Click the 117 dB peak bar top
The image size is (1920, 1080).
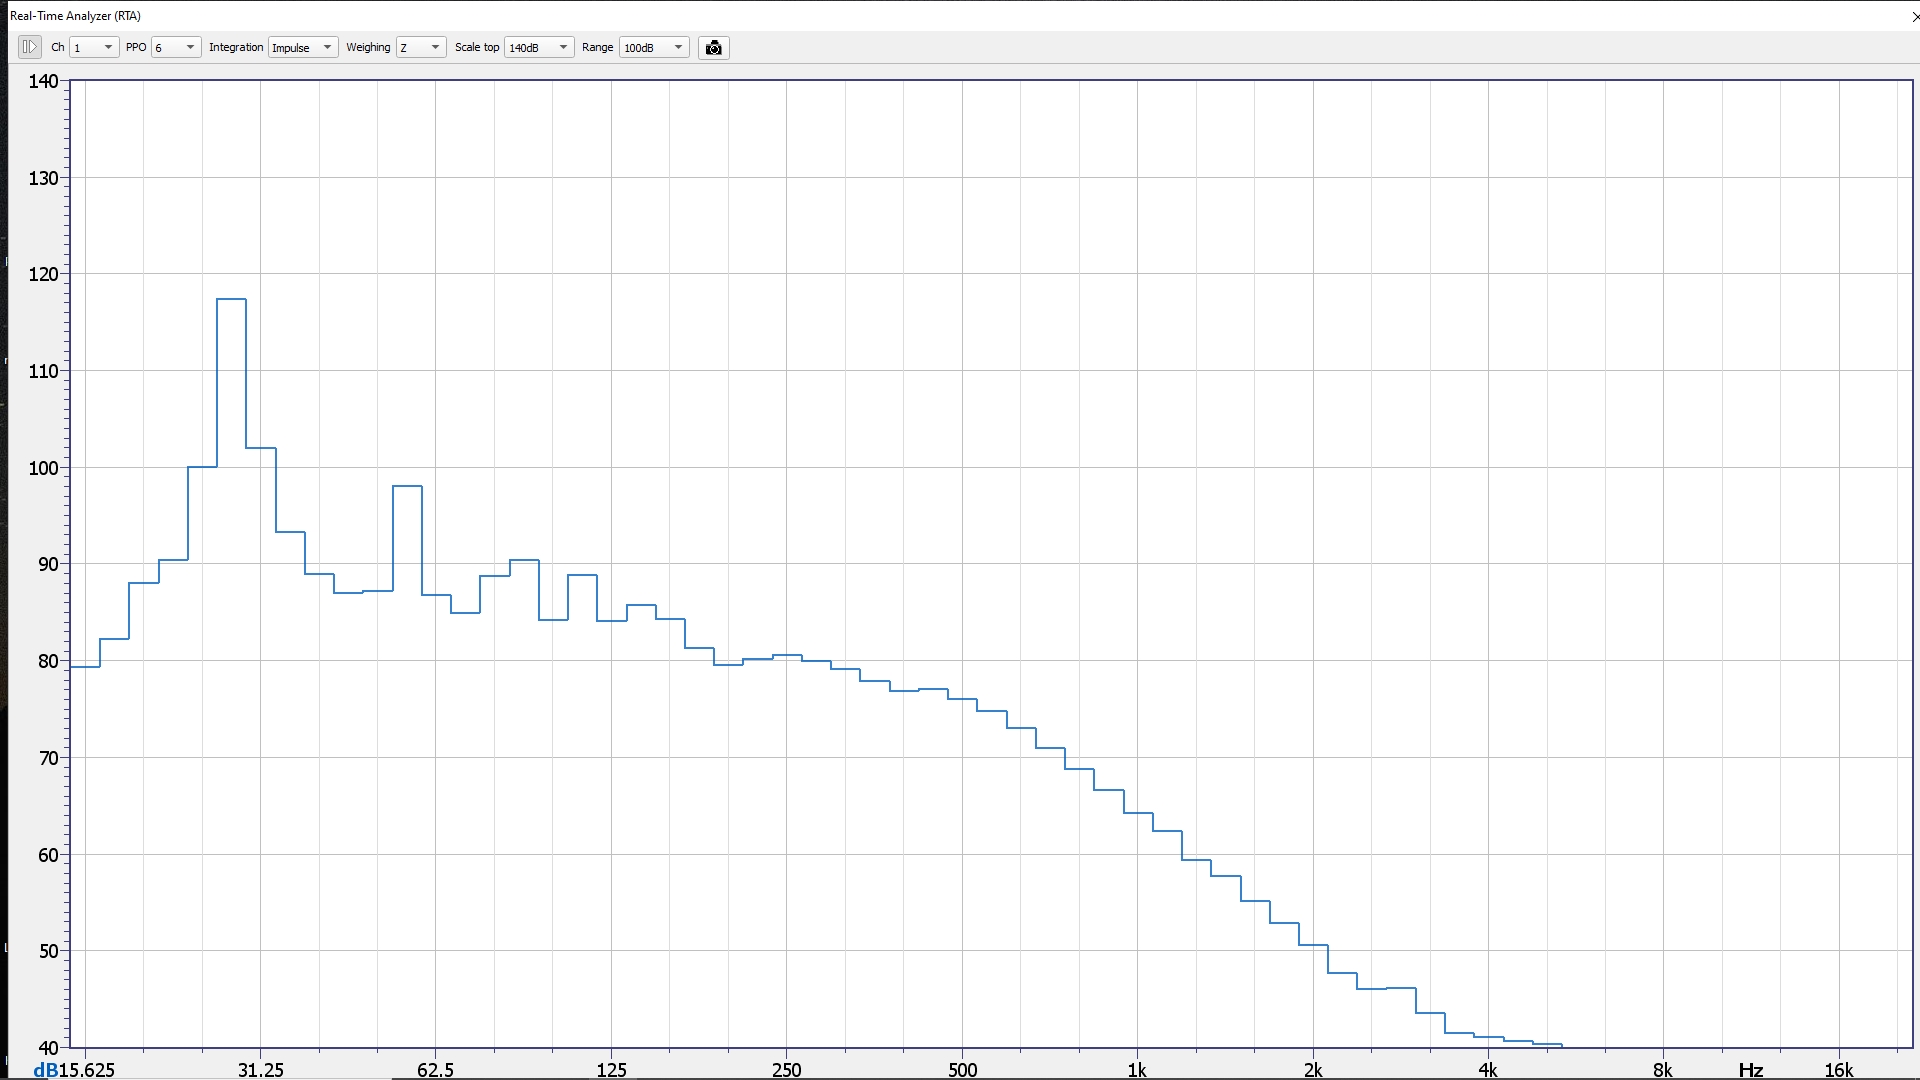coord(231,299)
